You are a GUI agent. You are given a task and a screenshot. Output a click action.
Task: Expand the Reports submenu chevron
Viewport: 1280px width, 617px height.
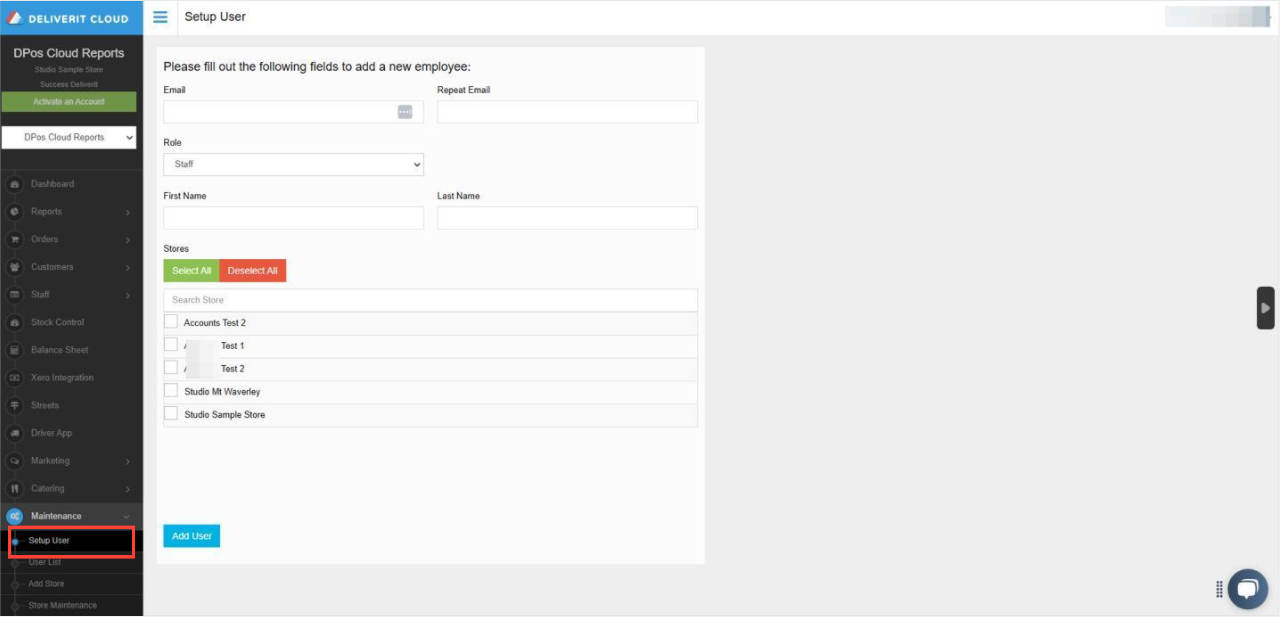[128, 212]
